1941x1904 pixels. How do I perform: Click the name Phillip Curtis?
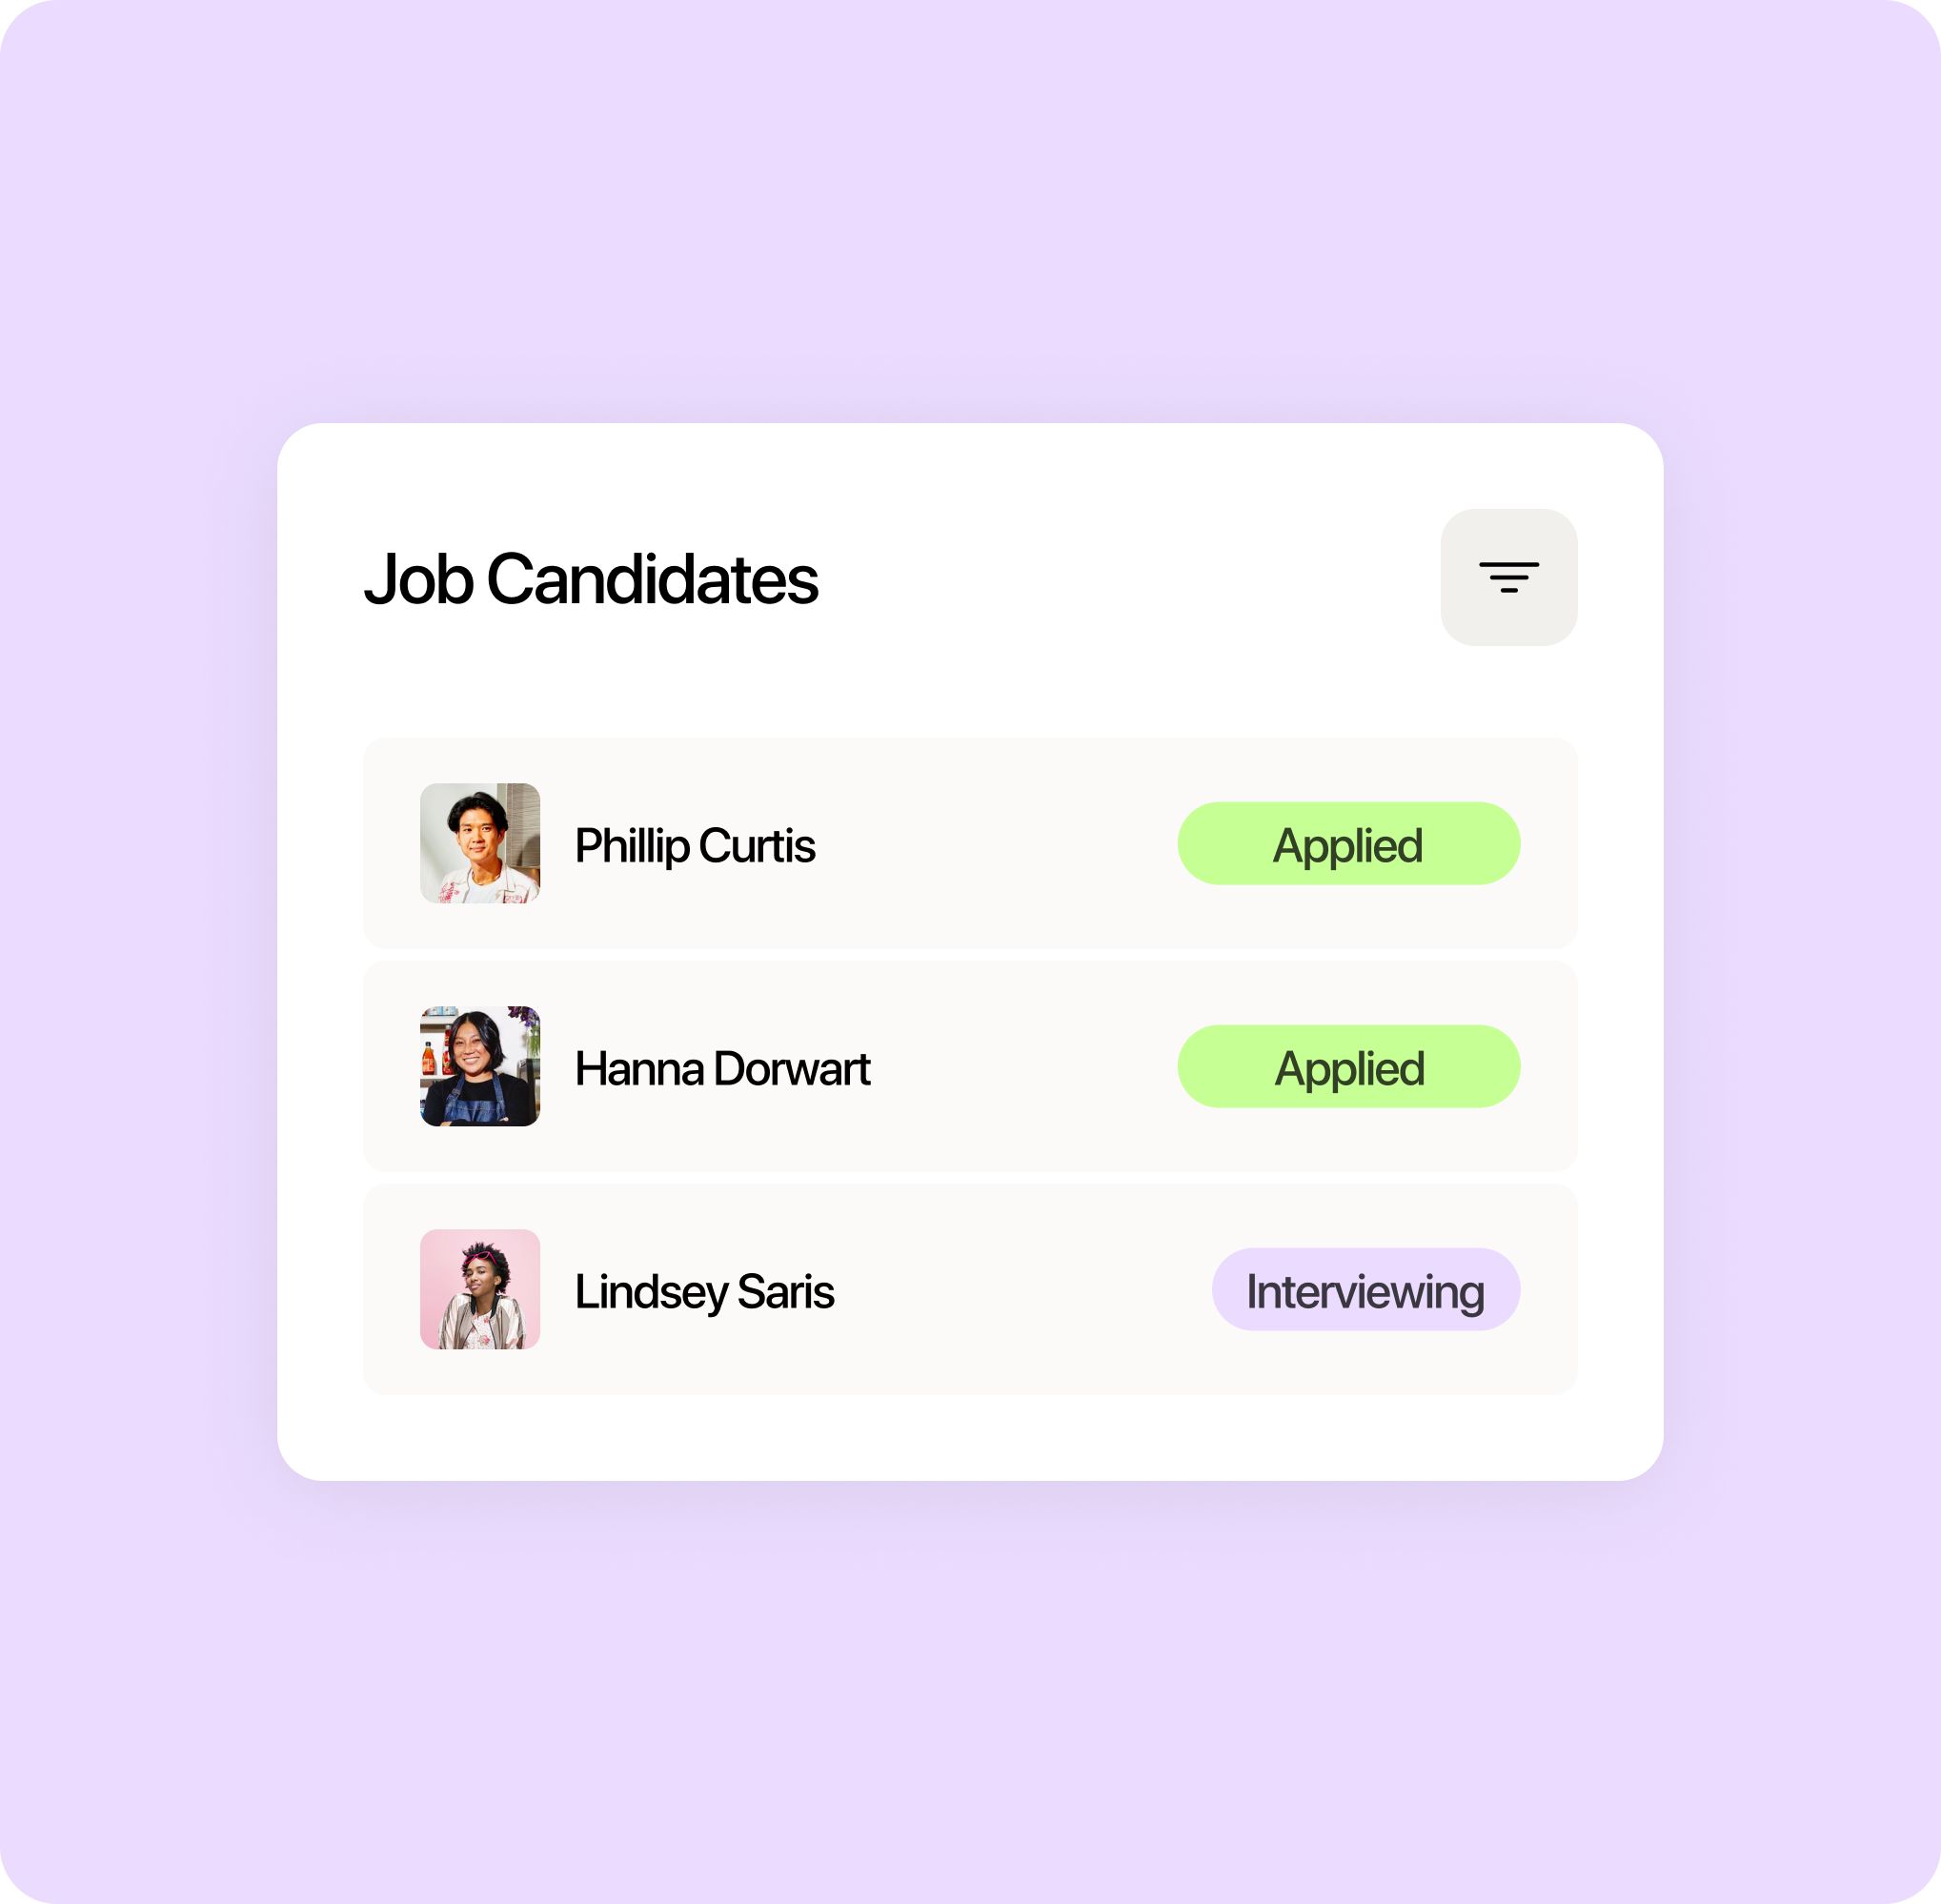click(x=695, y=845)
